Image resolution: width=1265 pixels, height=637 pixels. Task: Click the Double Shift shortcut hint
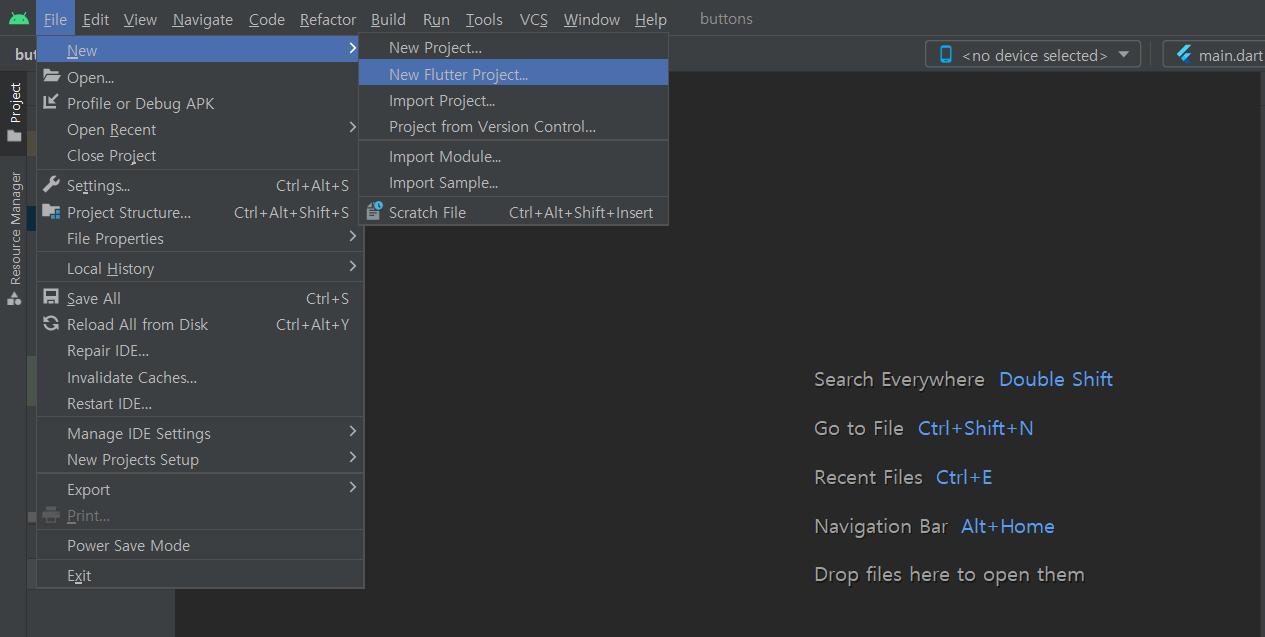coord(1056,379)
